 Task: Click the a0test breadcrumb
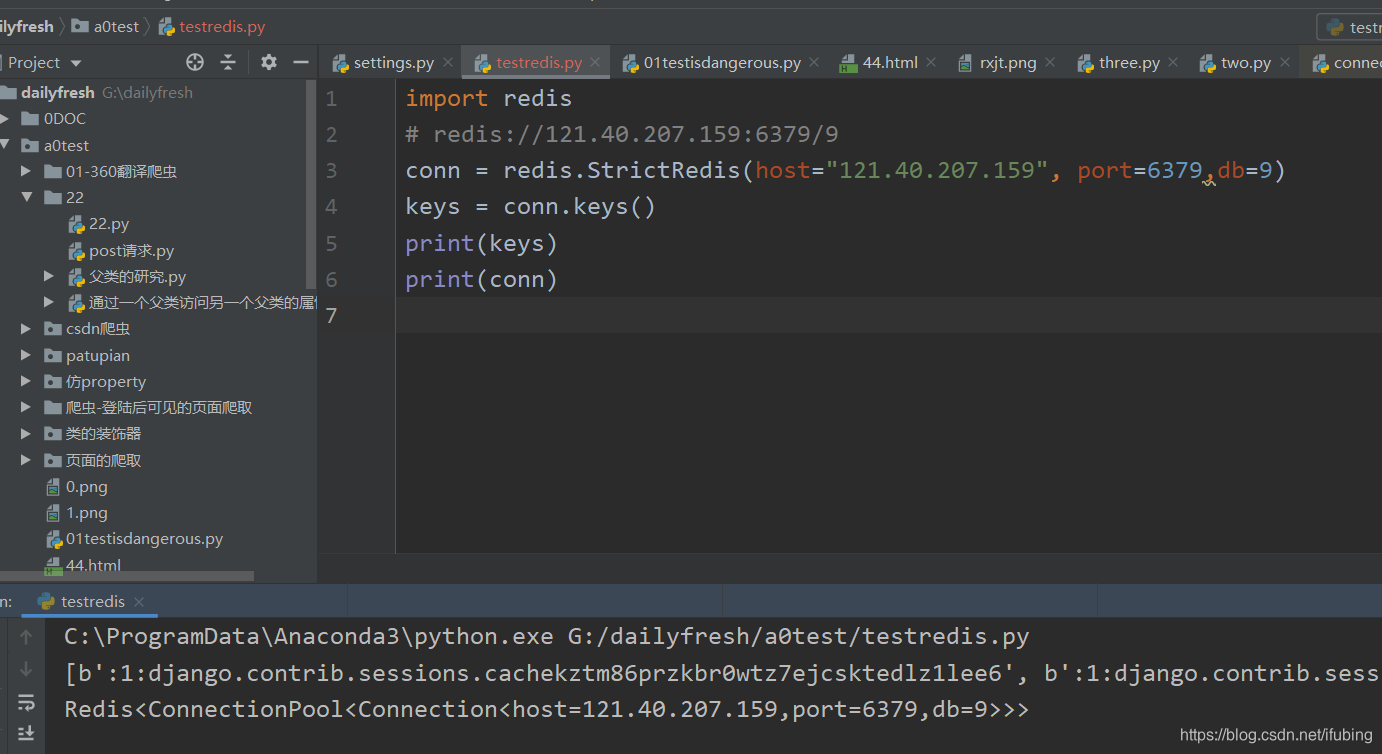[x=105, y=27]
